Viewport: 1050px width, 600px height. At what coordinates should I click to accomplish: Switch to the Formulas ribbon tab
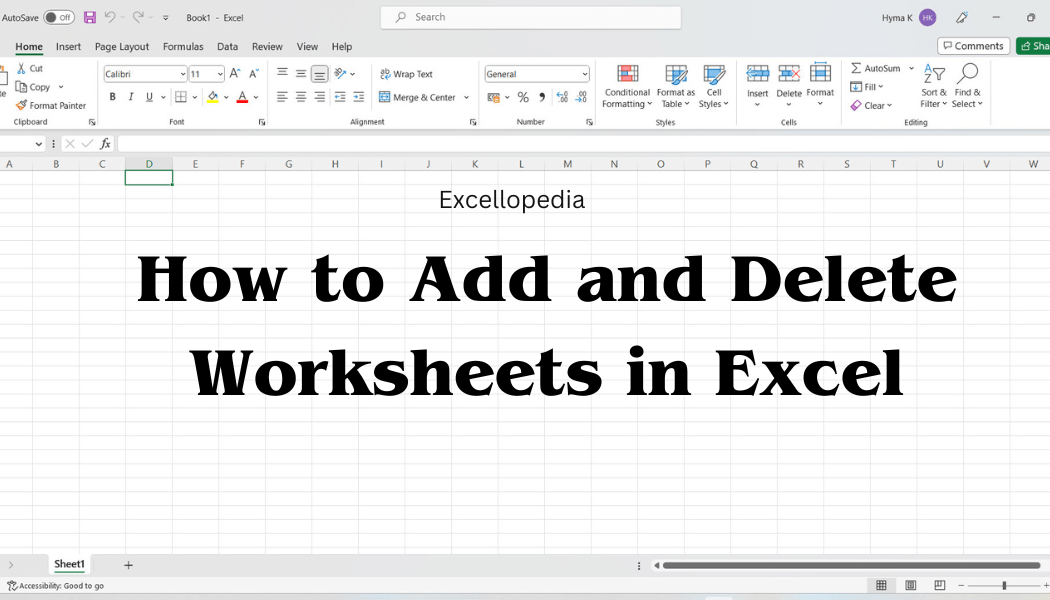[x=183, y=46]
